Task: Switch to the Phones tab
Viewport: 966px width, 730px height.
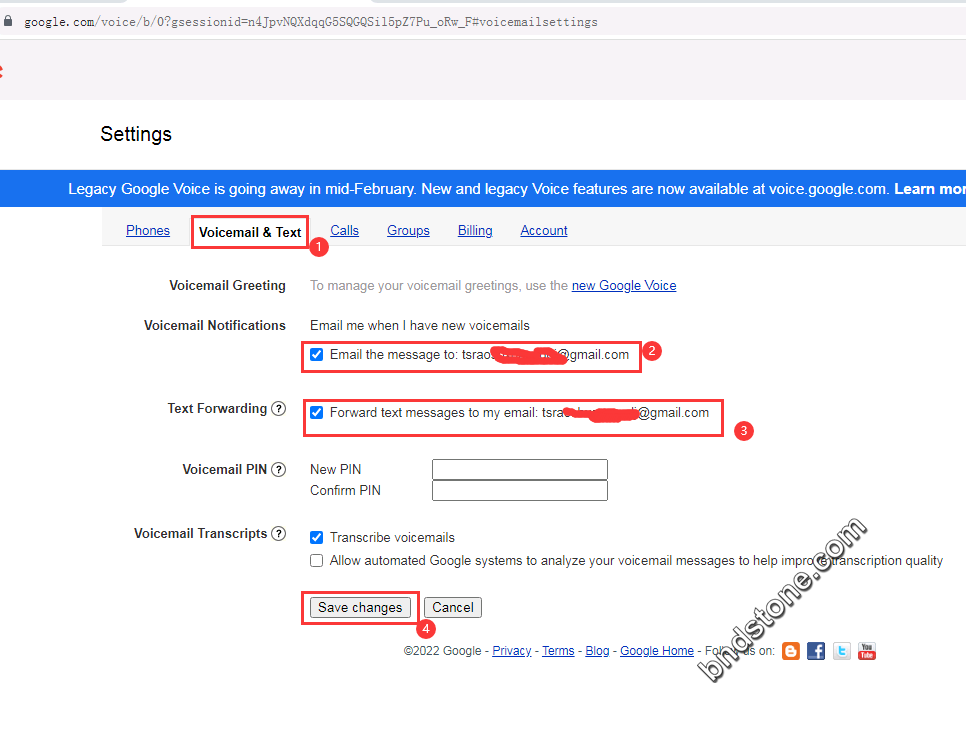Action: coord(148,230)
